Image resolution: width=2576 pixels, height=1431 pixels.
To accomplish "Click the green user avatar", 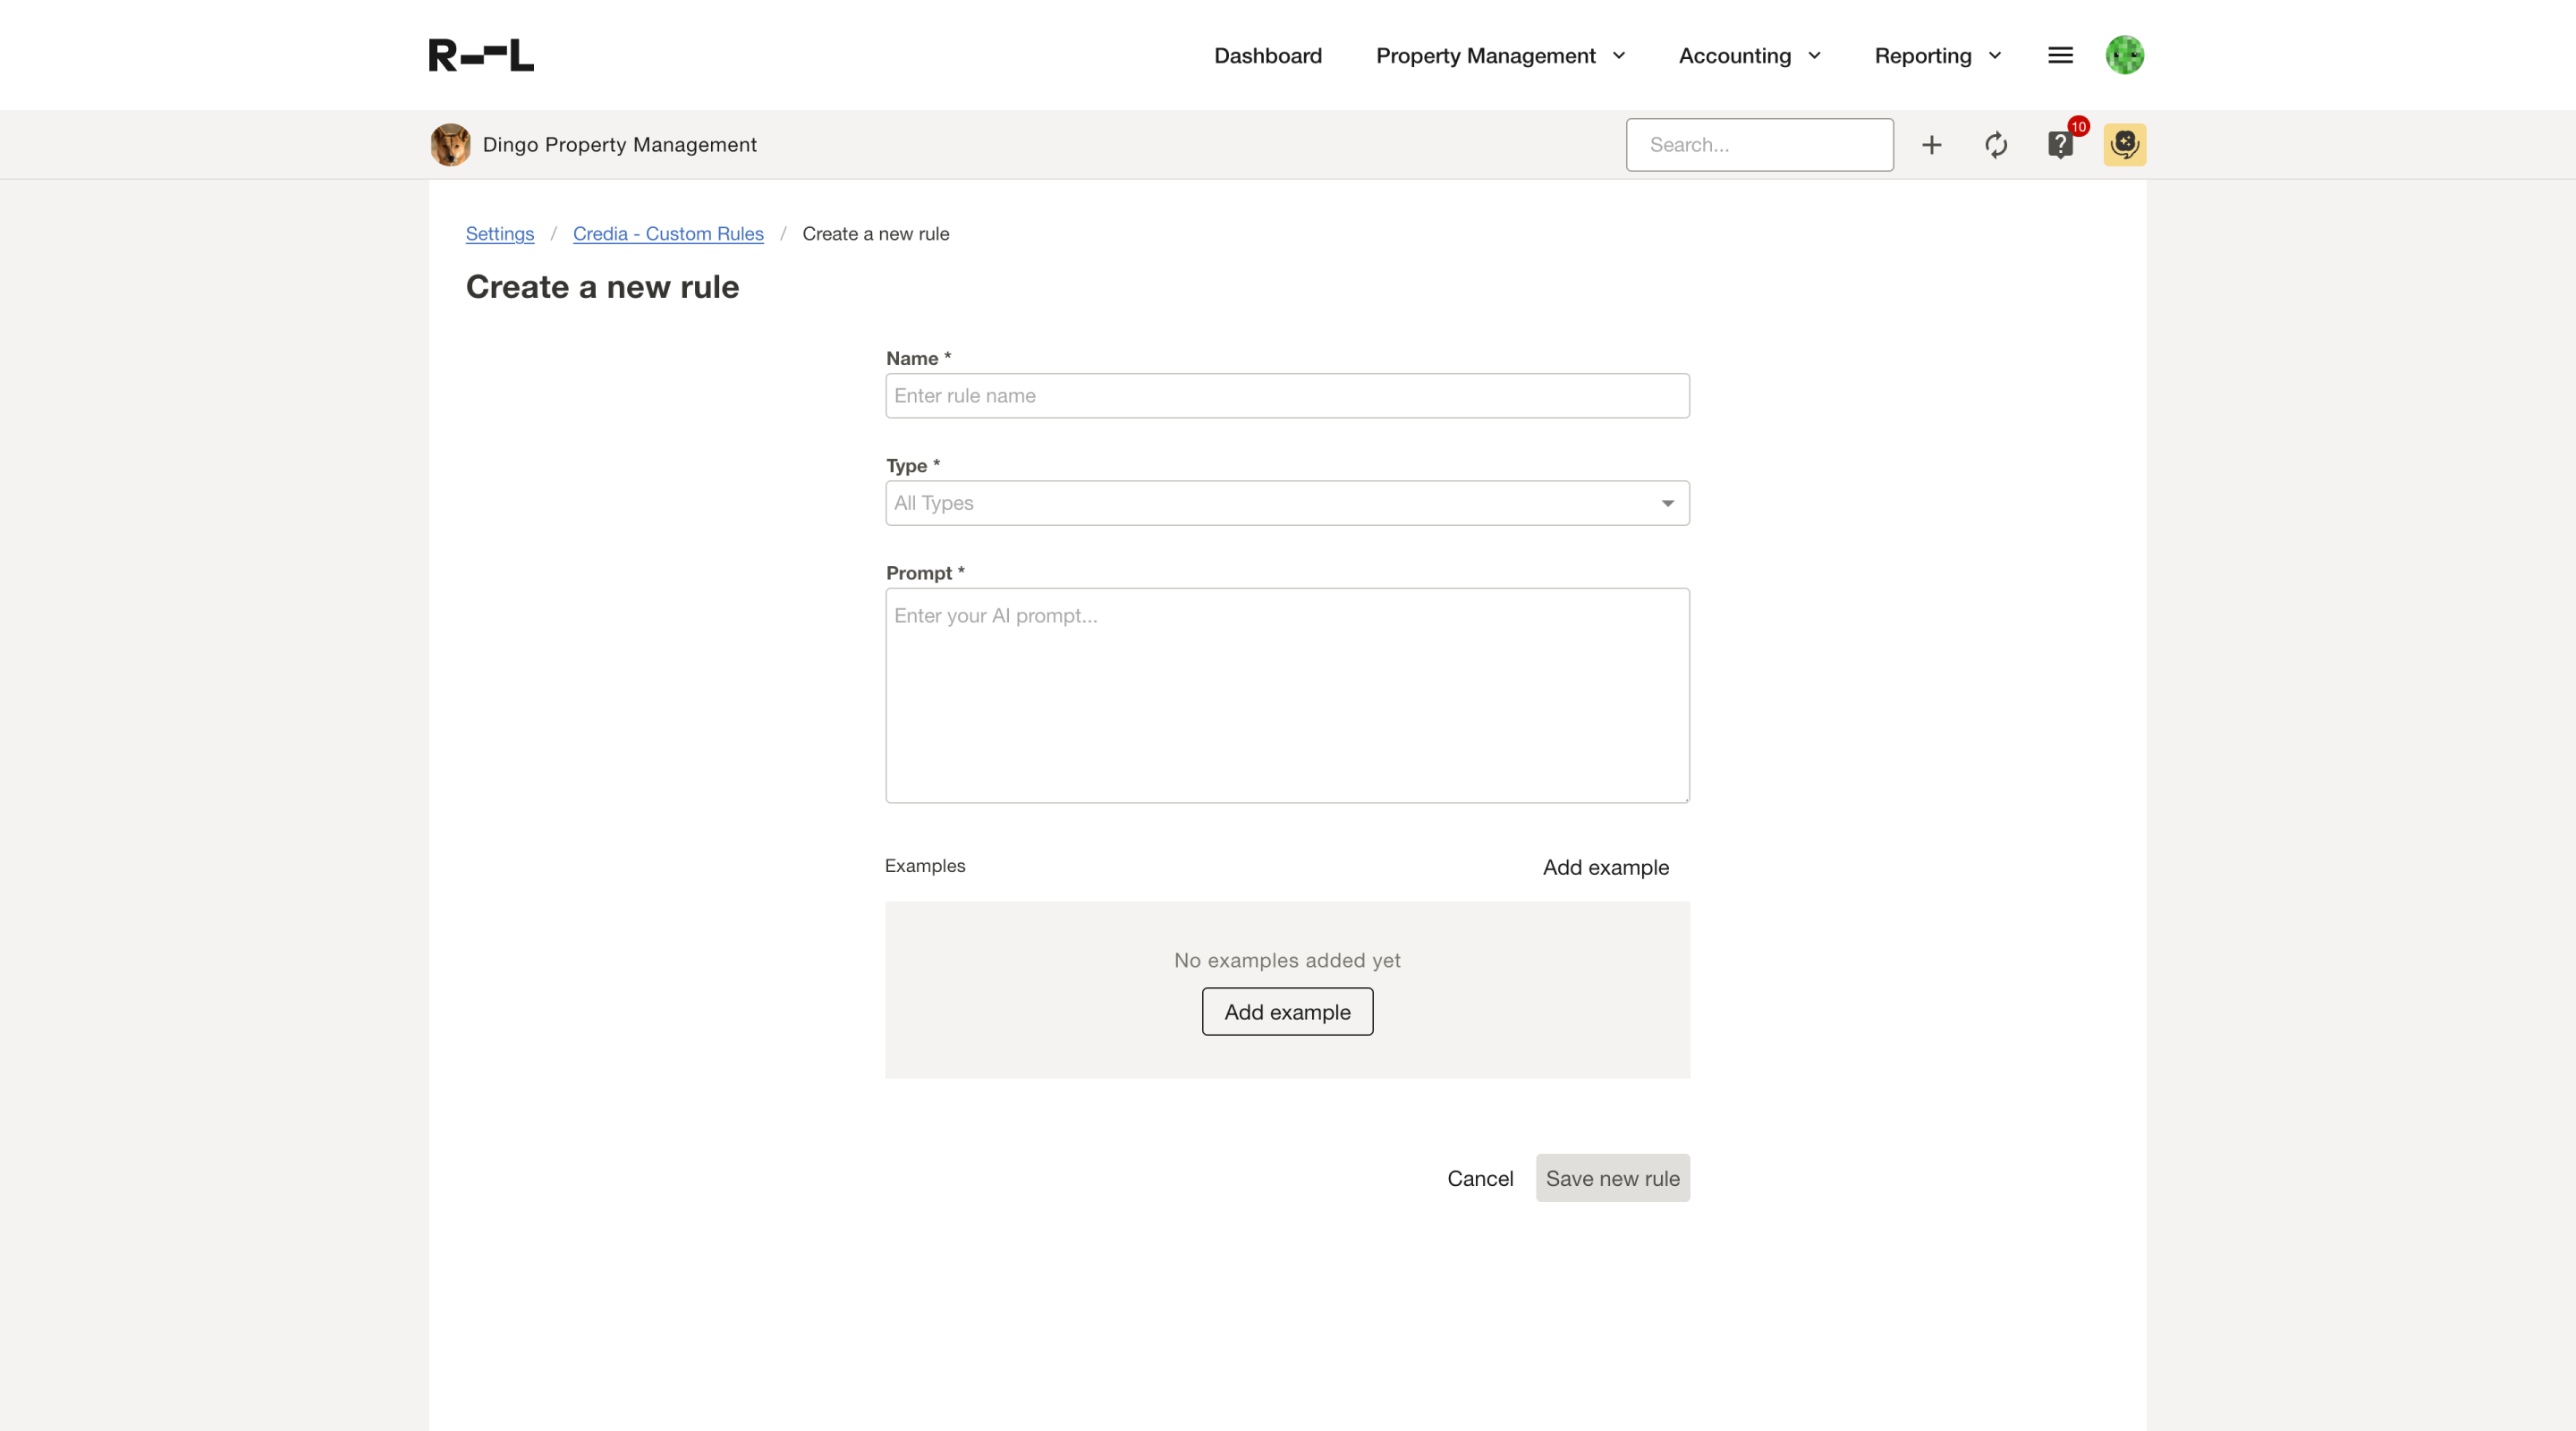I will pyautogui.click(x=2124, y=55).
